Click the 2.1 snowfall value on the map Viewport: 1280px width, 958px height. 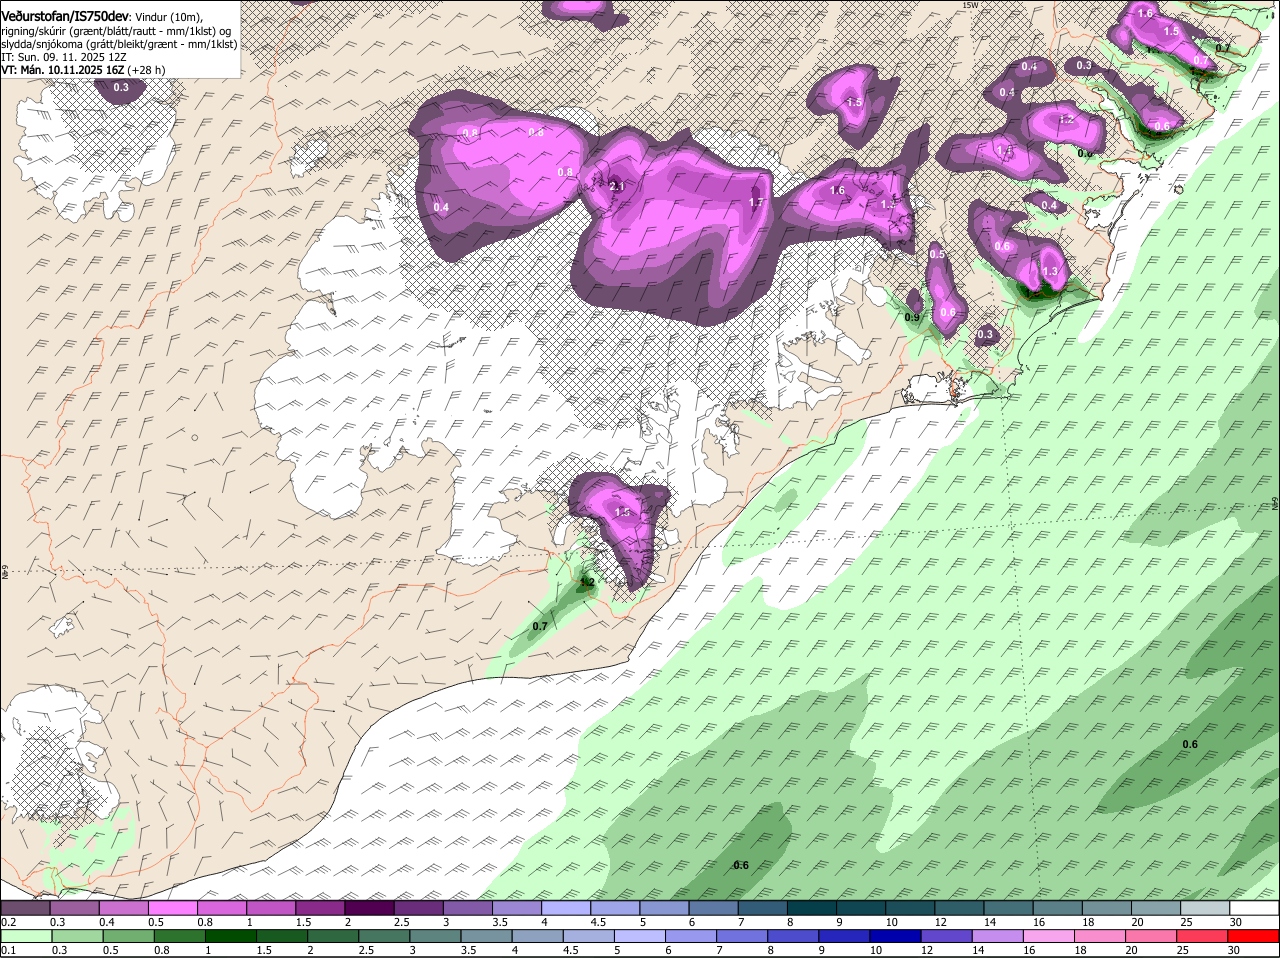[616, 186]
